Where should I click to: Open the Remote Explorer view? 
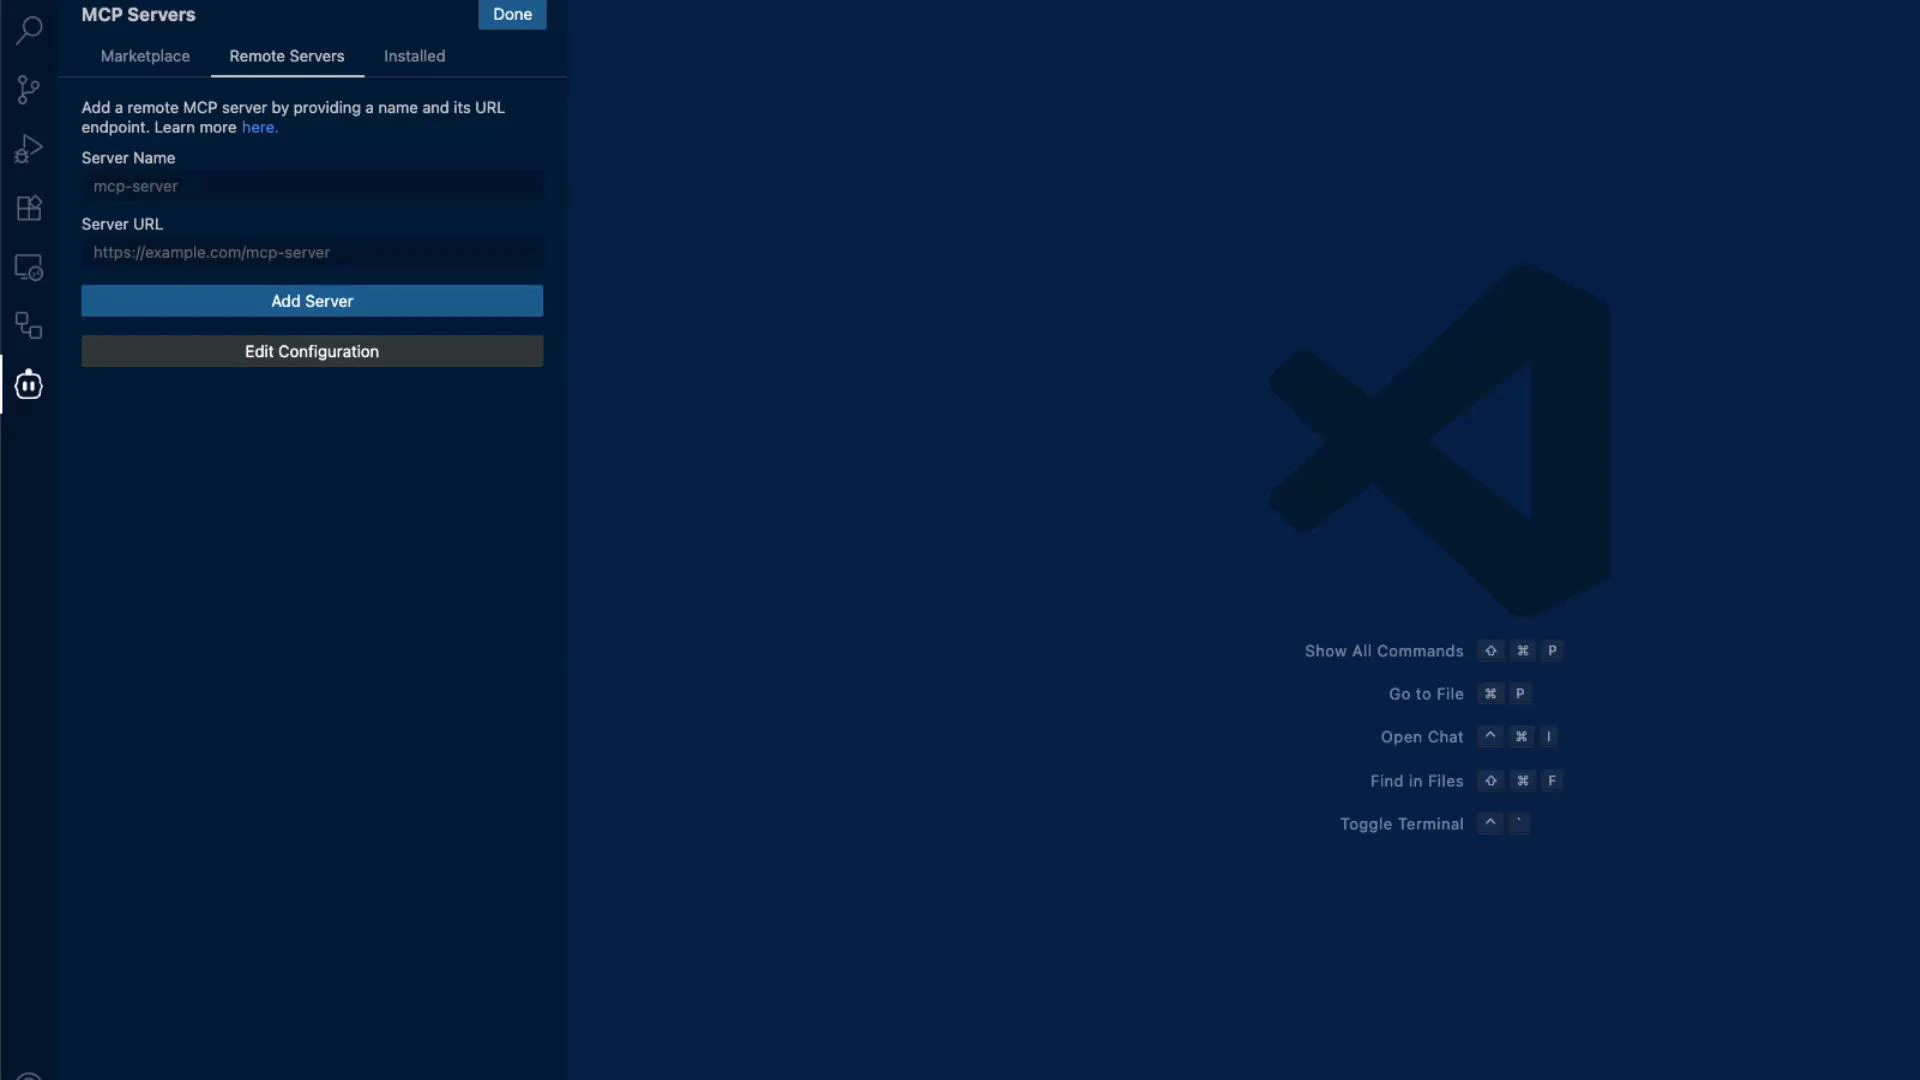29,267
